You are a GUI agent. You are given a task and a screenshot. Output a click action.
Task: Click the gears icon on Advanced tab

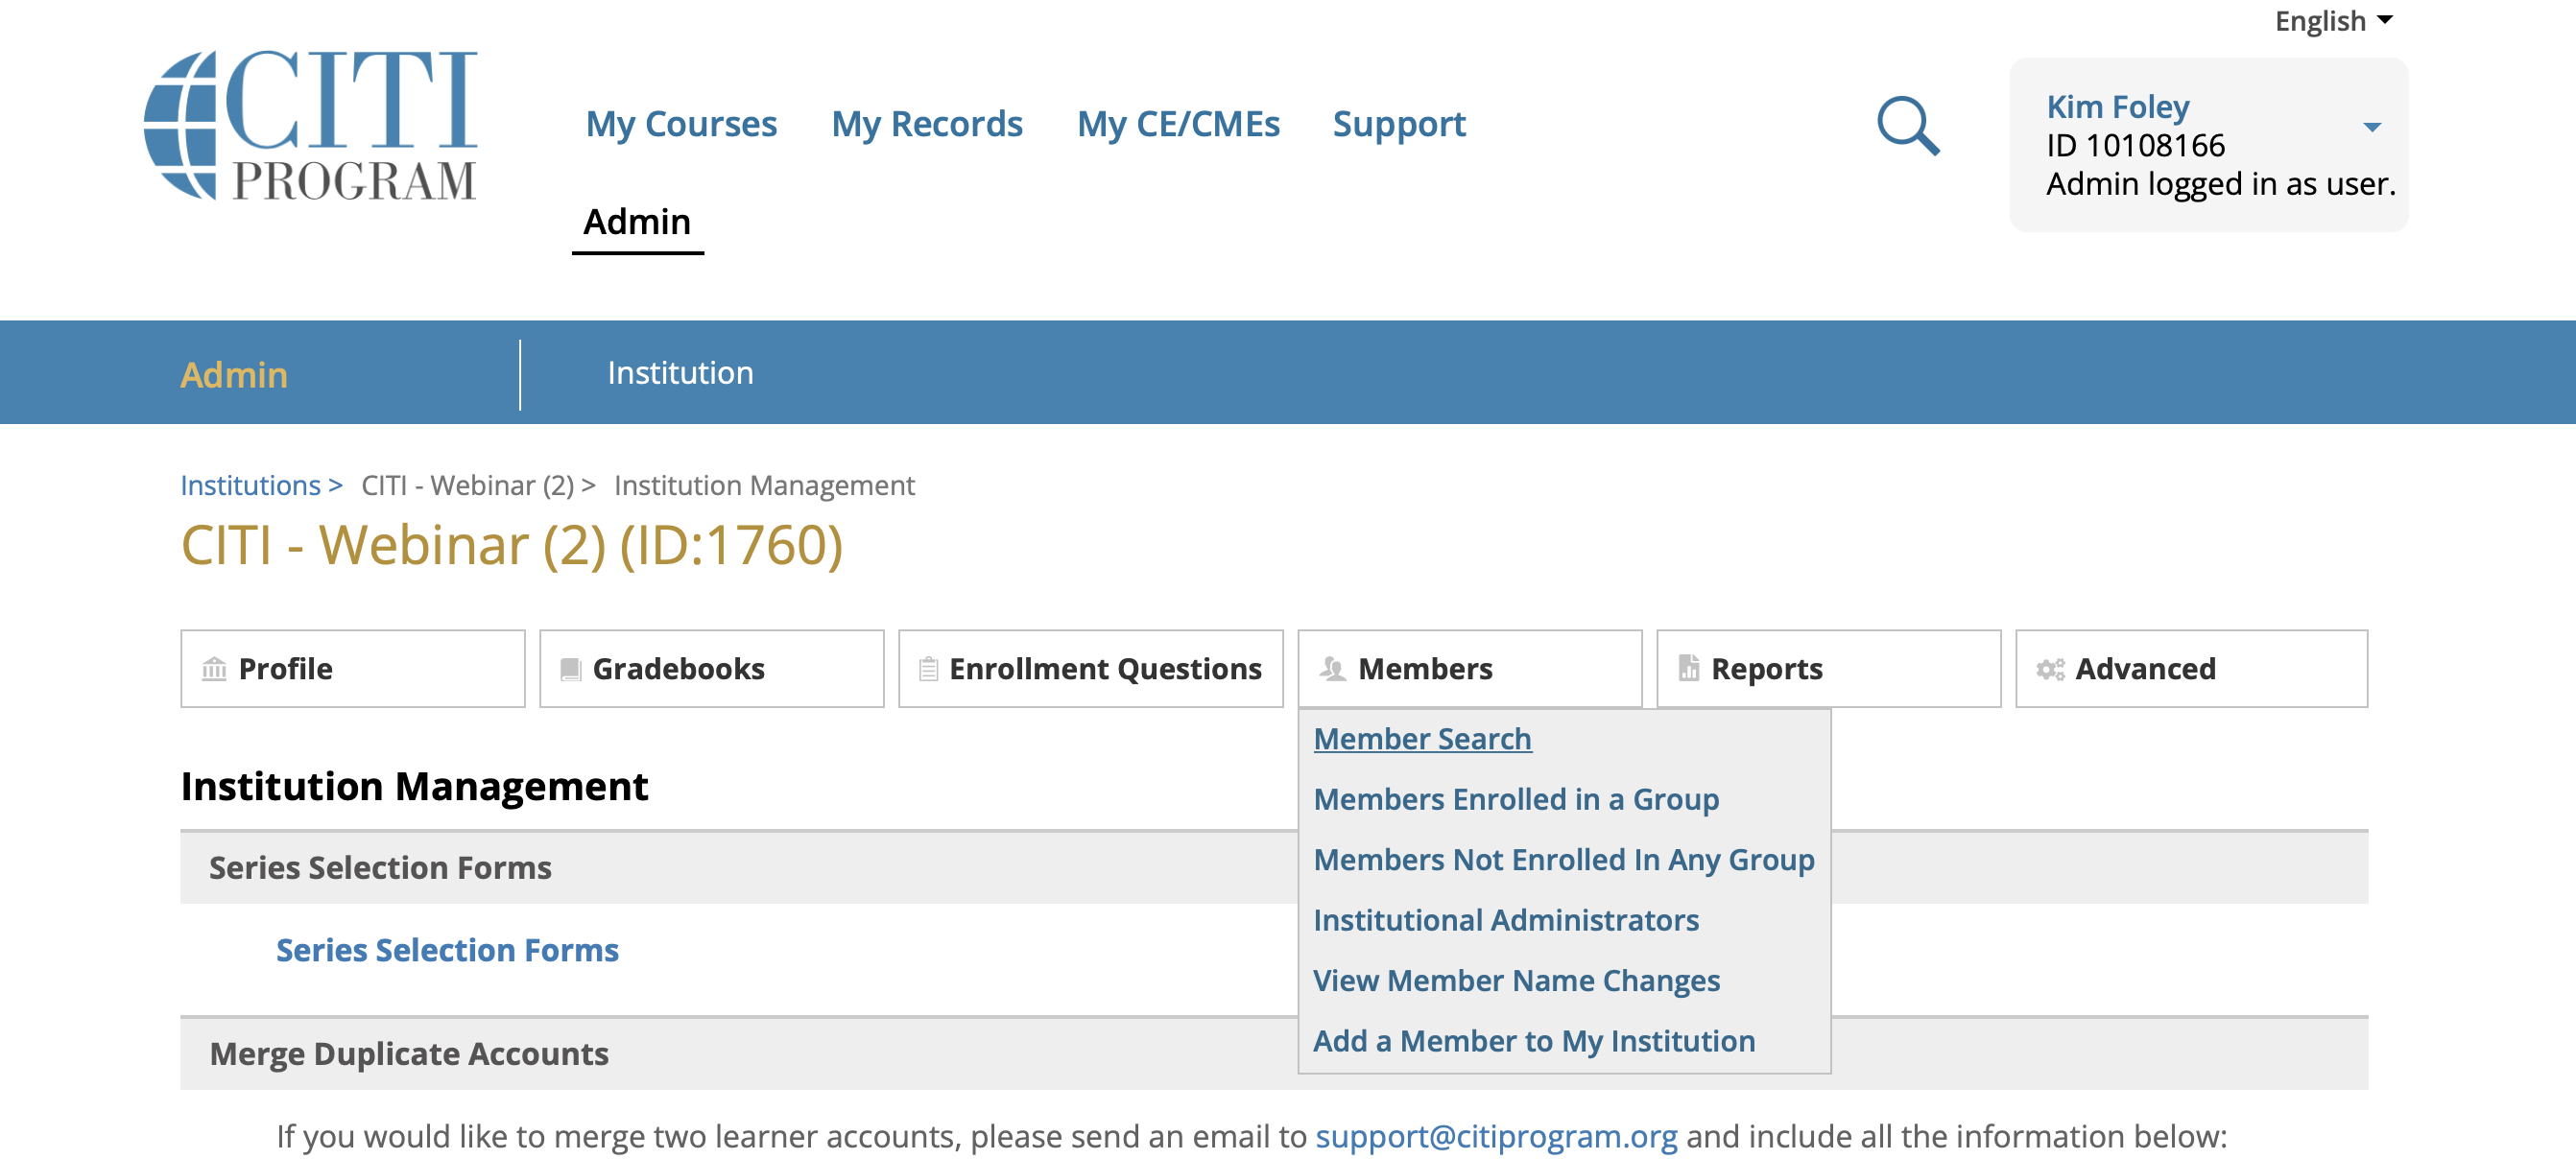click(x=2050, y=669)
